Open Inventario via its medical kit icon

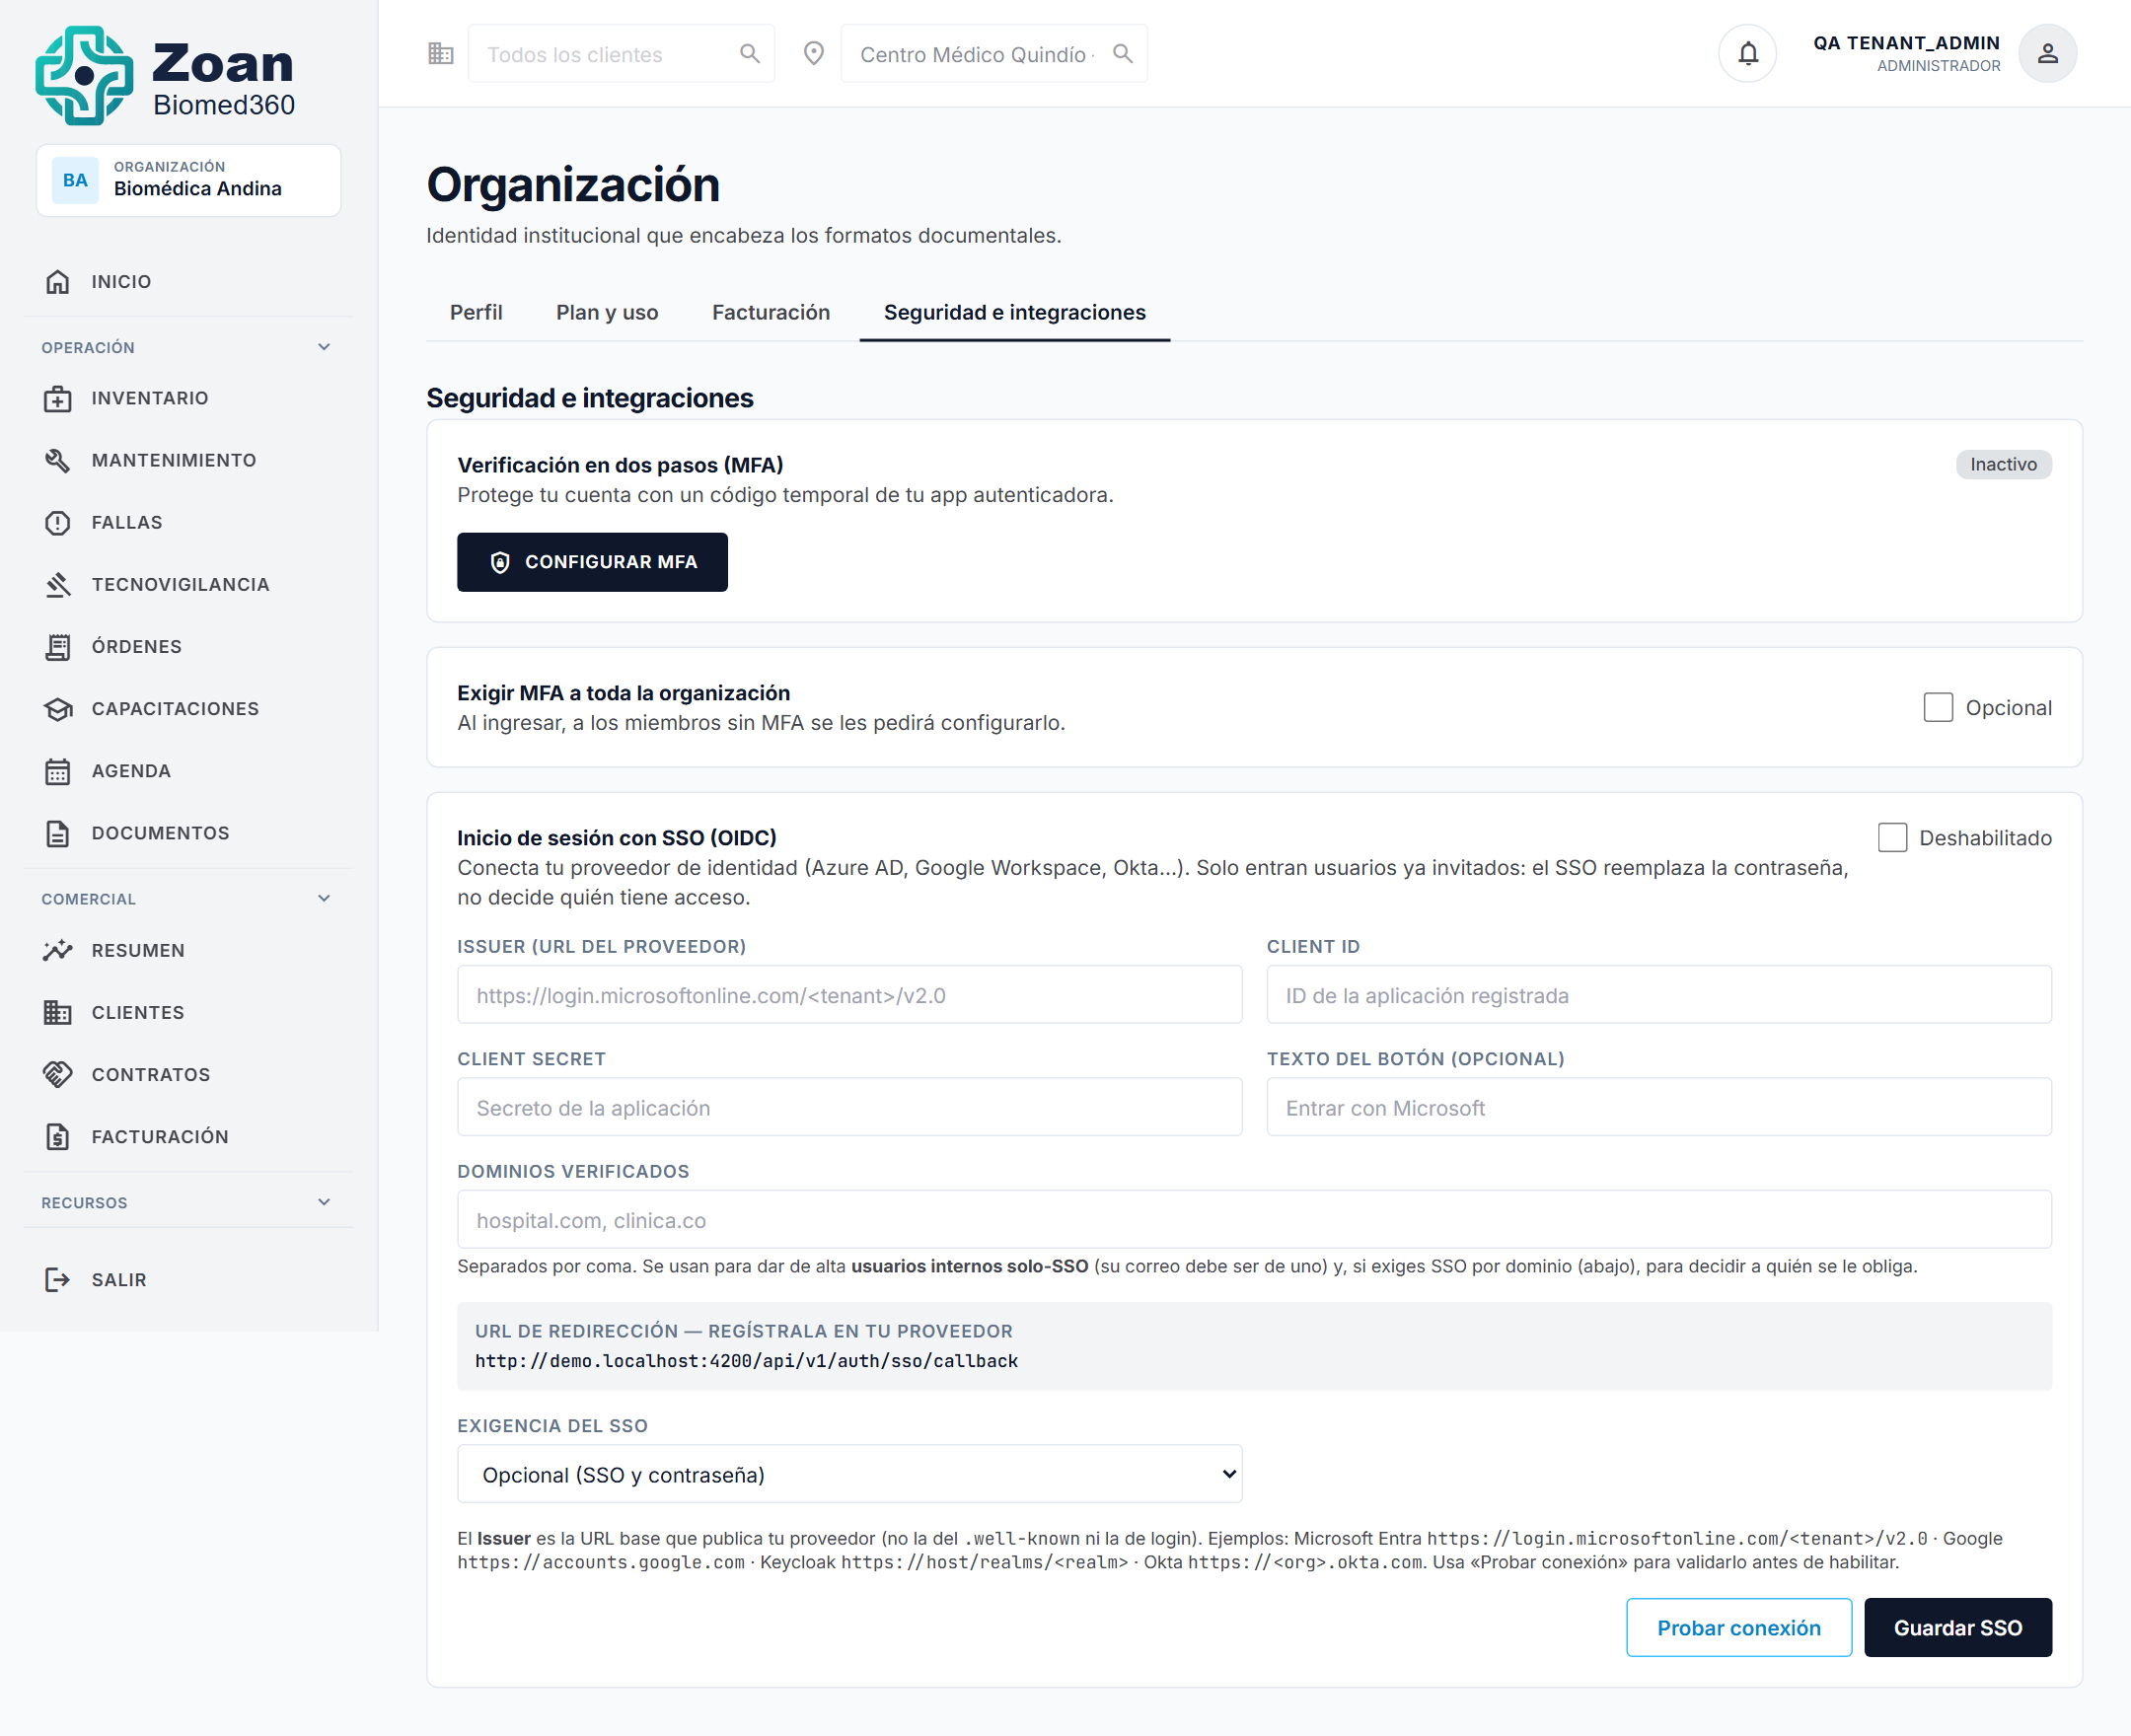pos(58,399)
